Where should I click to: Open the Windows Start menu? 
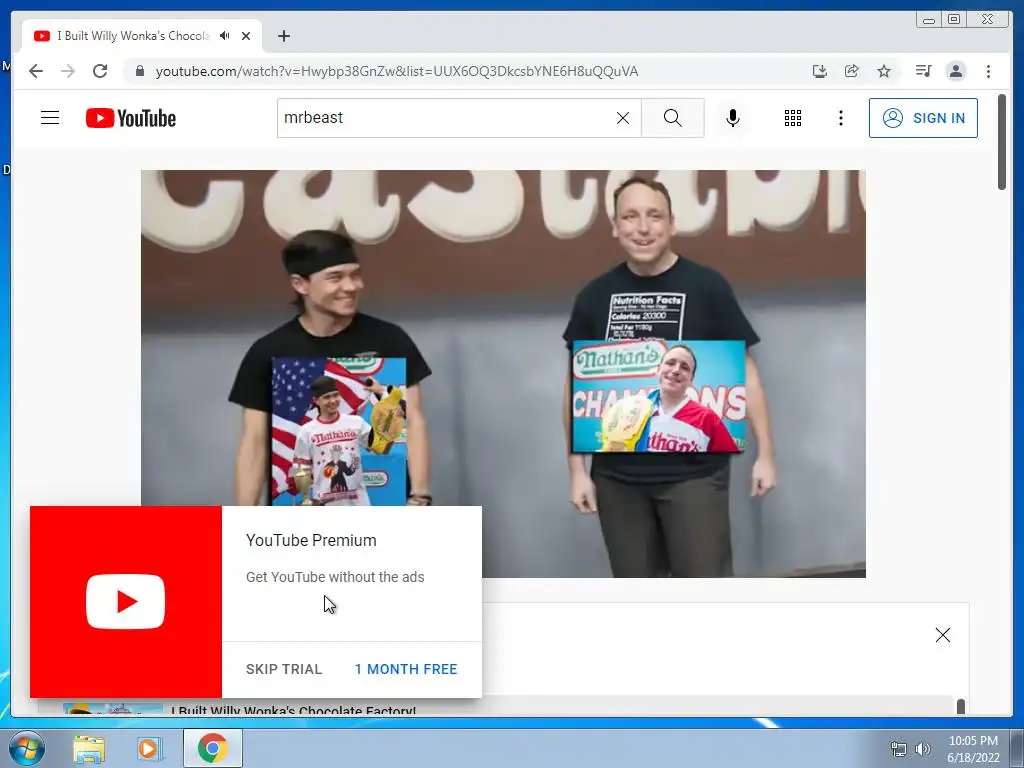(x=27, y=748)
